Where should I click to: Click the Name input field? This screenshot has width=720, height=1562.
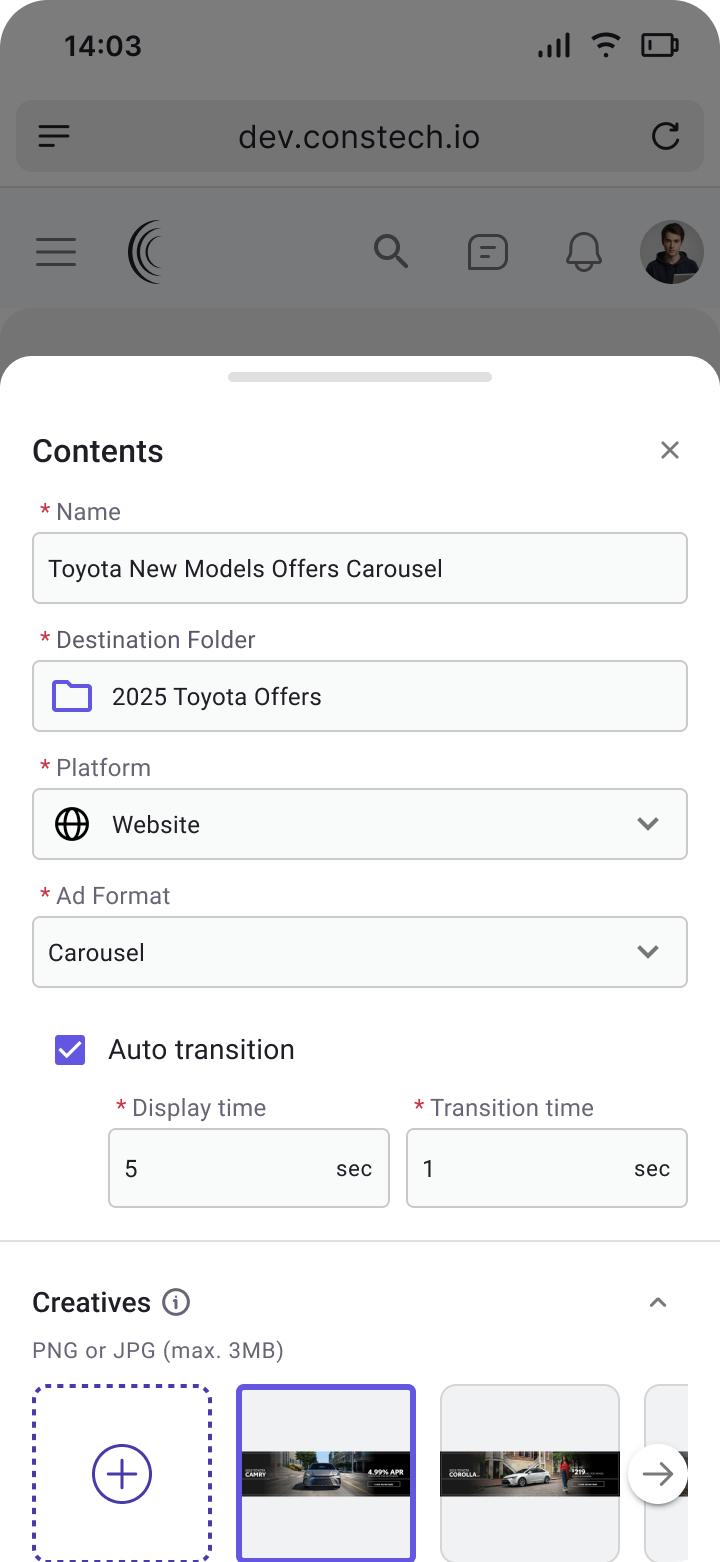pyautogui.click(x=360, y=568)
